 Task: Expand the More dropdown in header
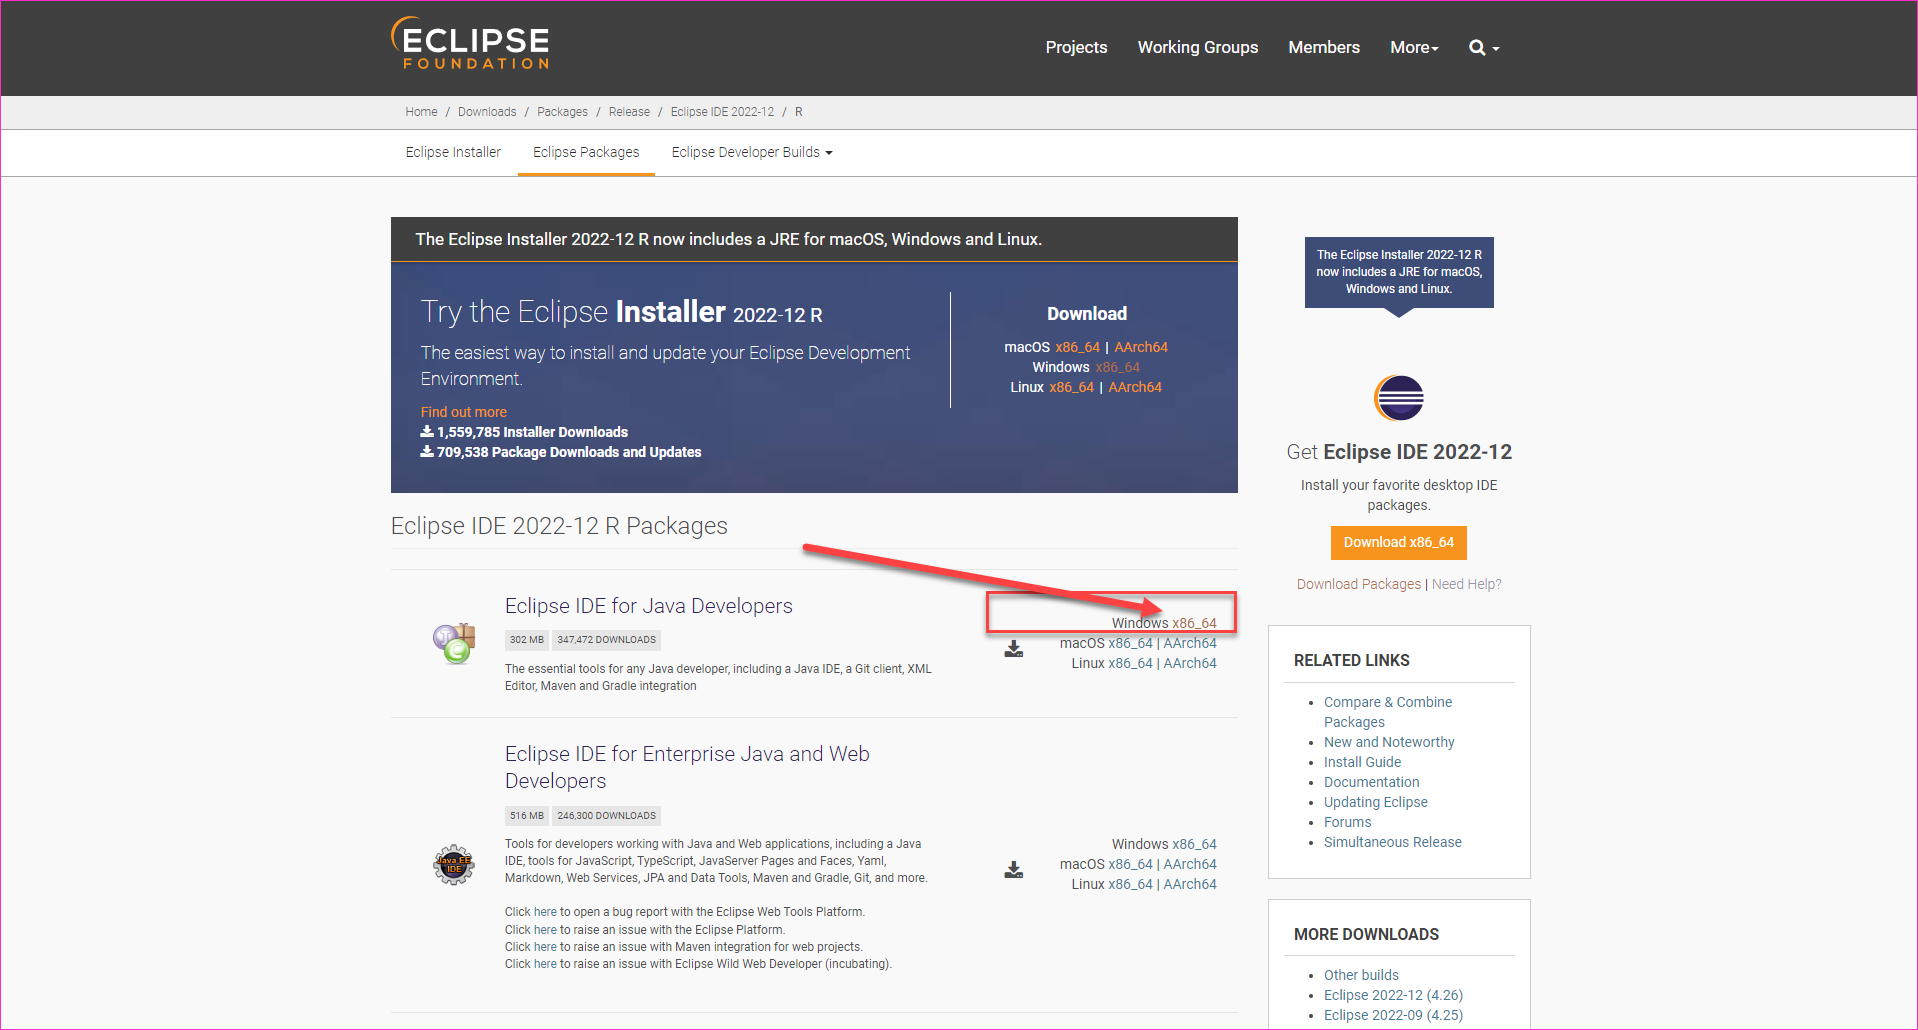pos(1414,47)
